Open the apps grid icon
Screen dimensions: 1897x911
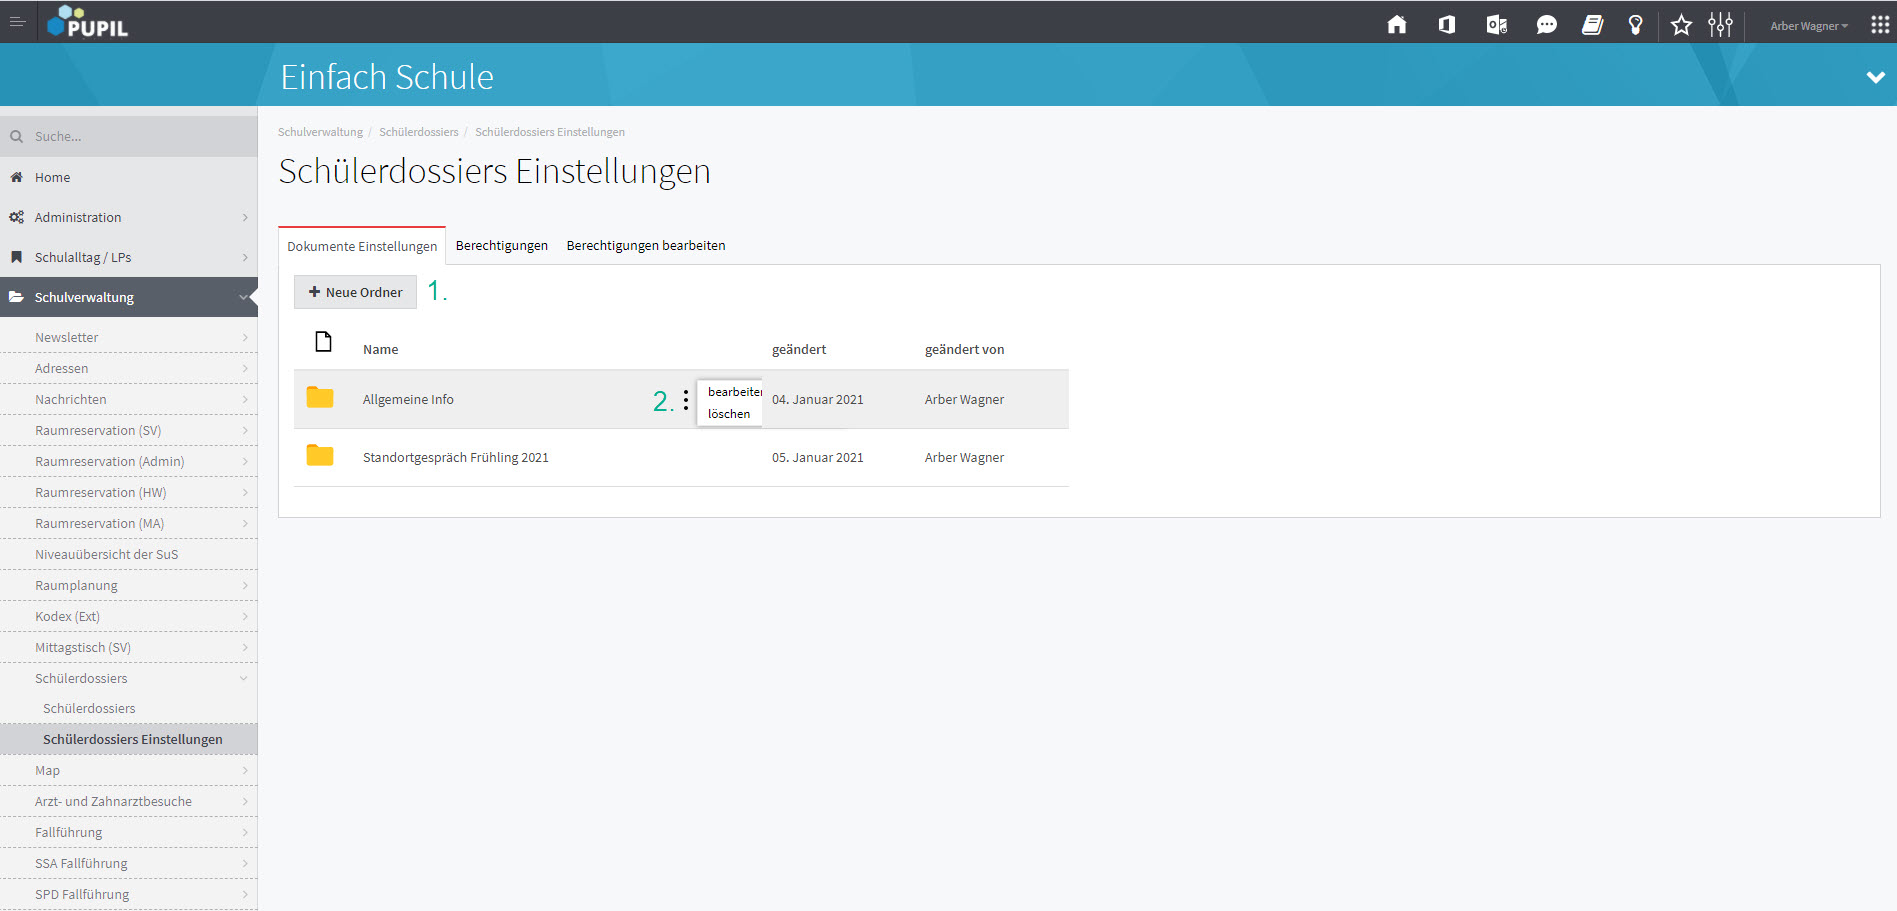click(1880, 25)
